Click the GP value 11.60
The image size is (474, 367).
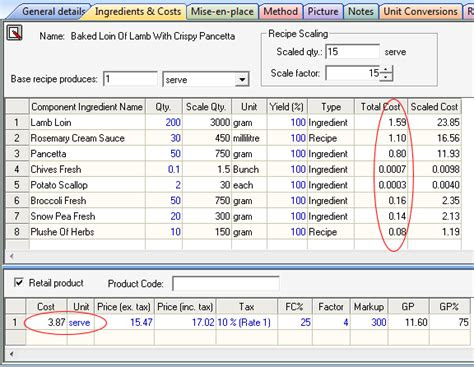point(409,322)
